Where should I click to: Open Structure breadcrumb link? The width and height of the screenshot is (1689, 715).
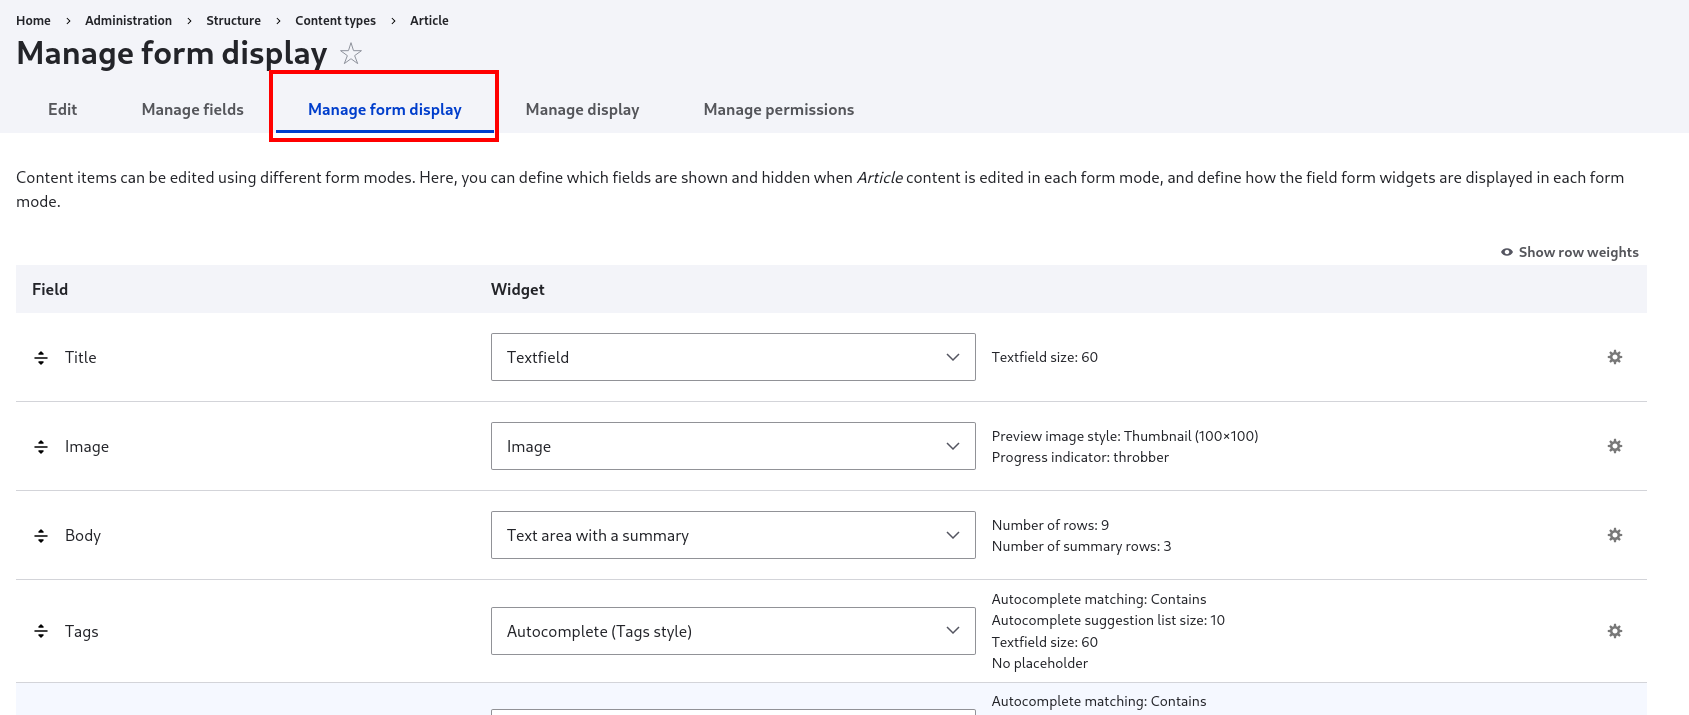tap(233, 20)
